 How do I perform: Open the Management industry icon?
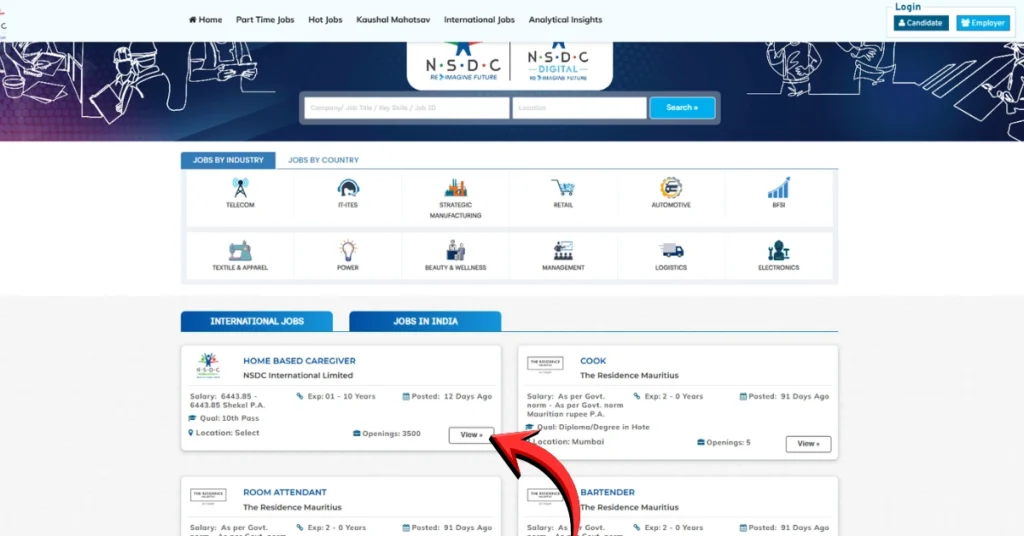click(x=563, y=251)
